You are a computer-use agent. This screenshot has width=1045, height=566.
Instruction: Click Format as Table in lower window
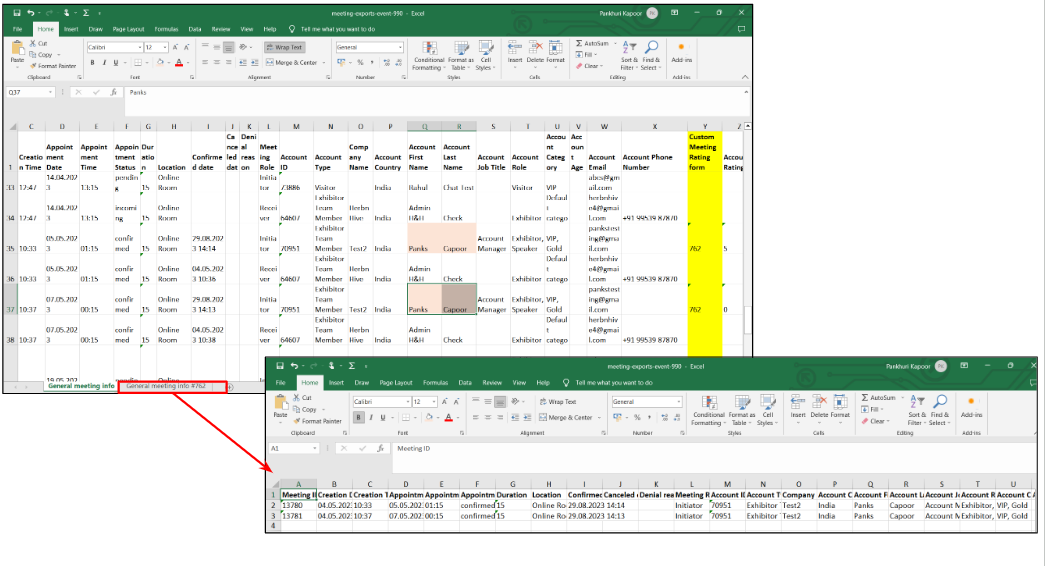point(741,410)
